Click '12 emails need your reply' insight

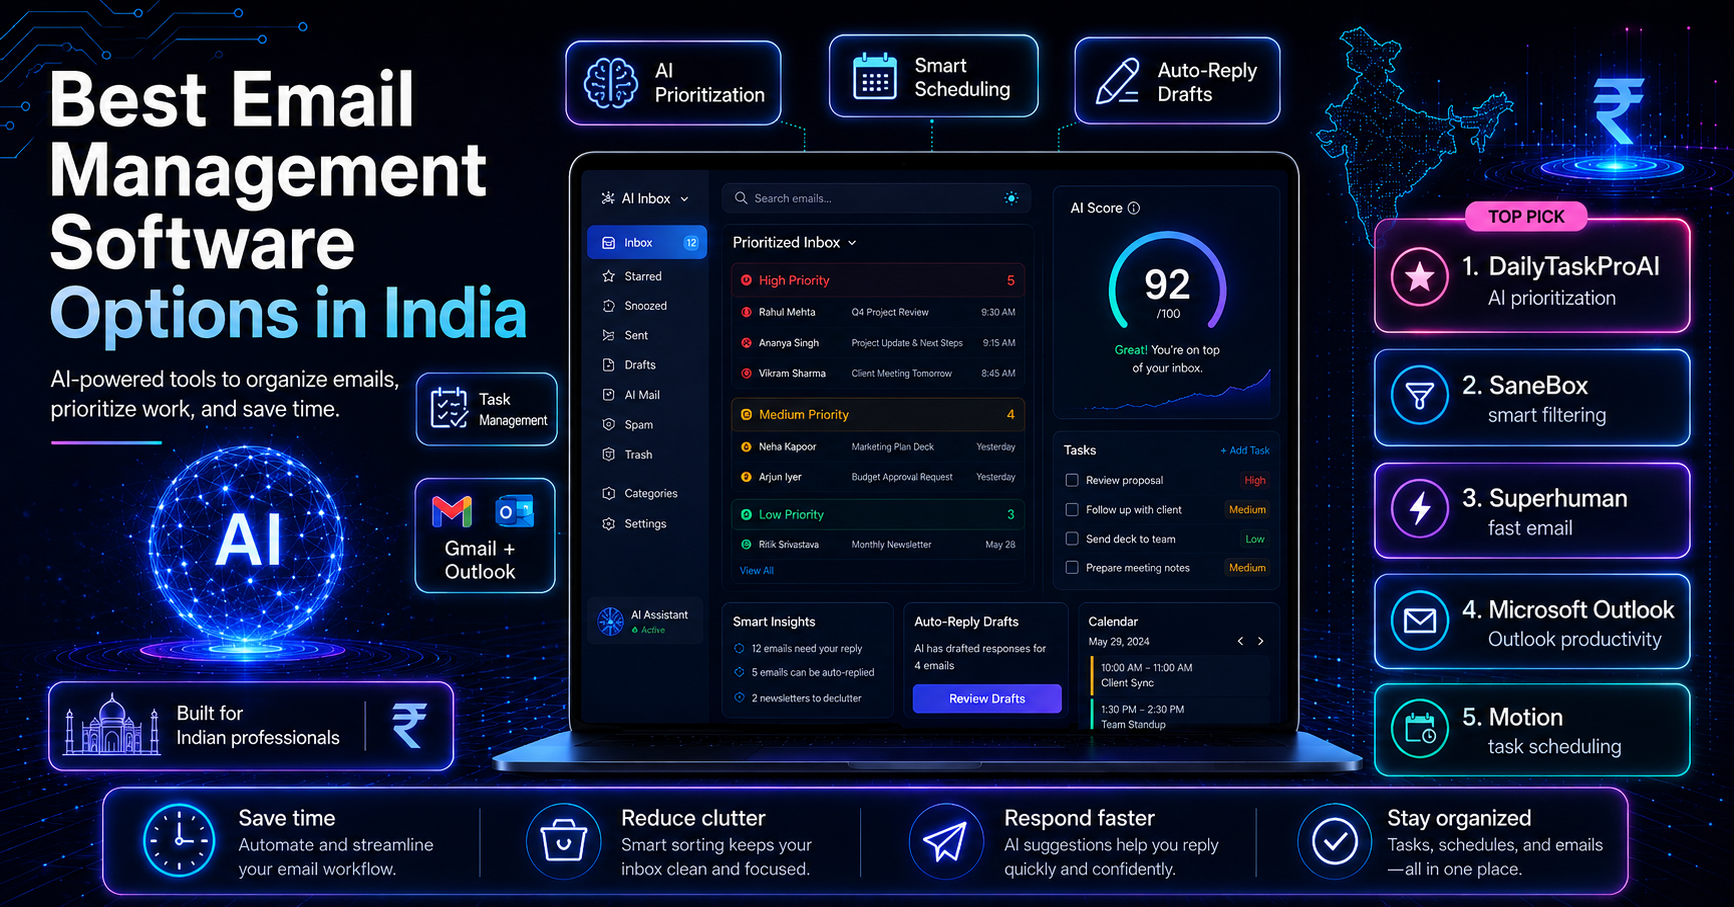(799, 648)
